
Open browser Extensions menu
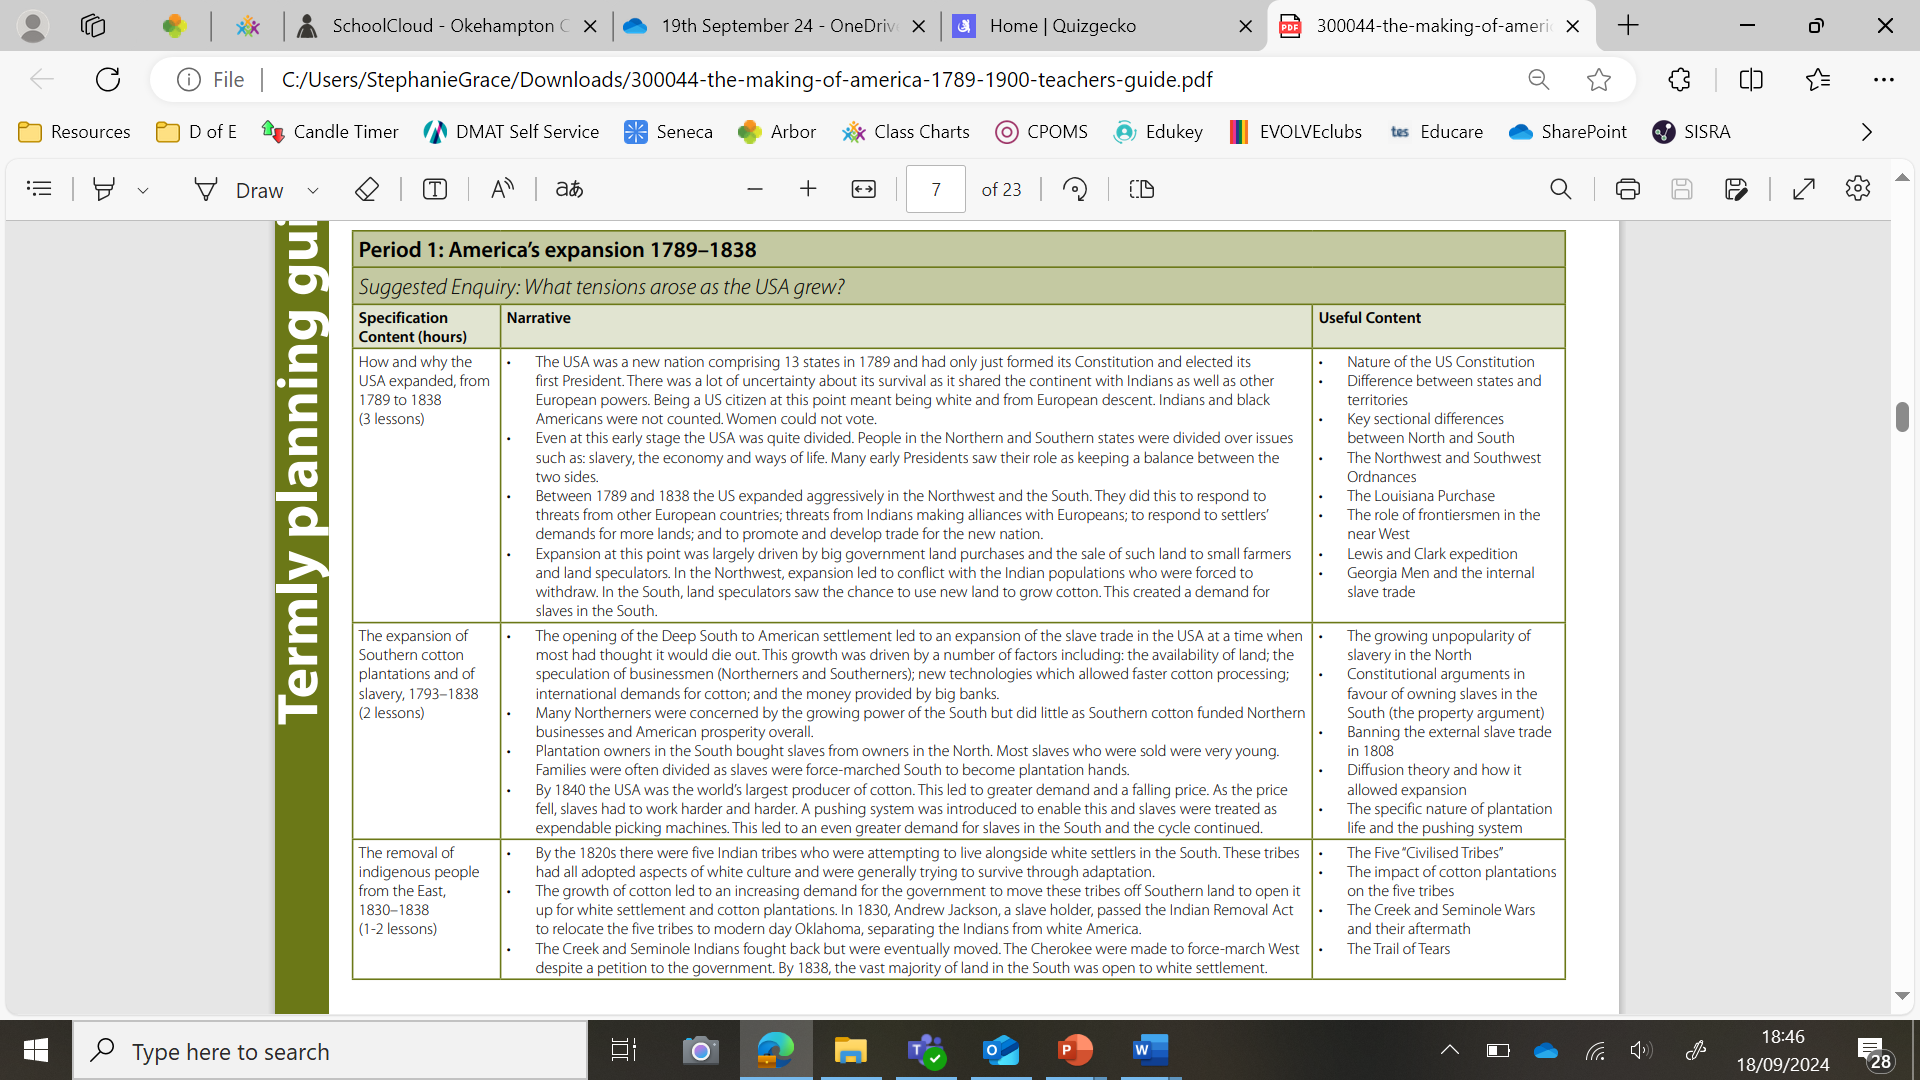[x=1680, y=79]
